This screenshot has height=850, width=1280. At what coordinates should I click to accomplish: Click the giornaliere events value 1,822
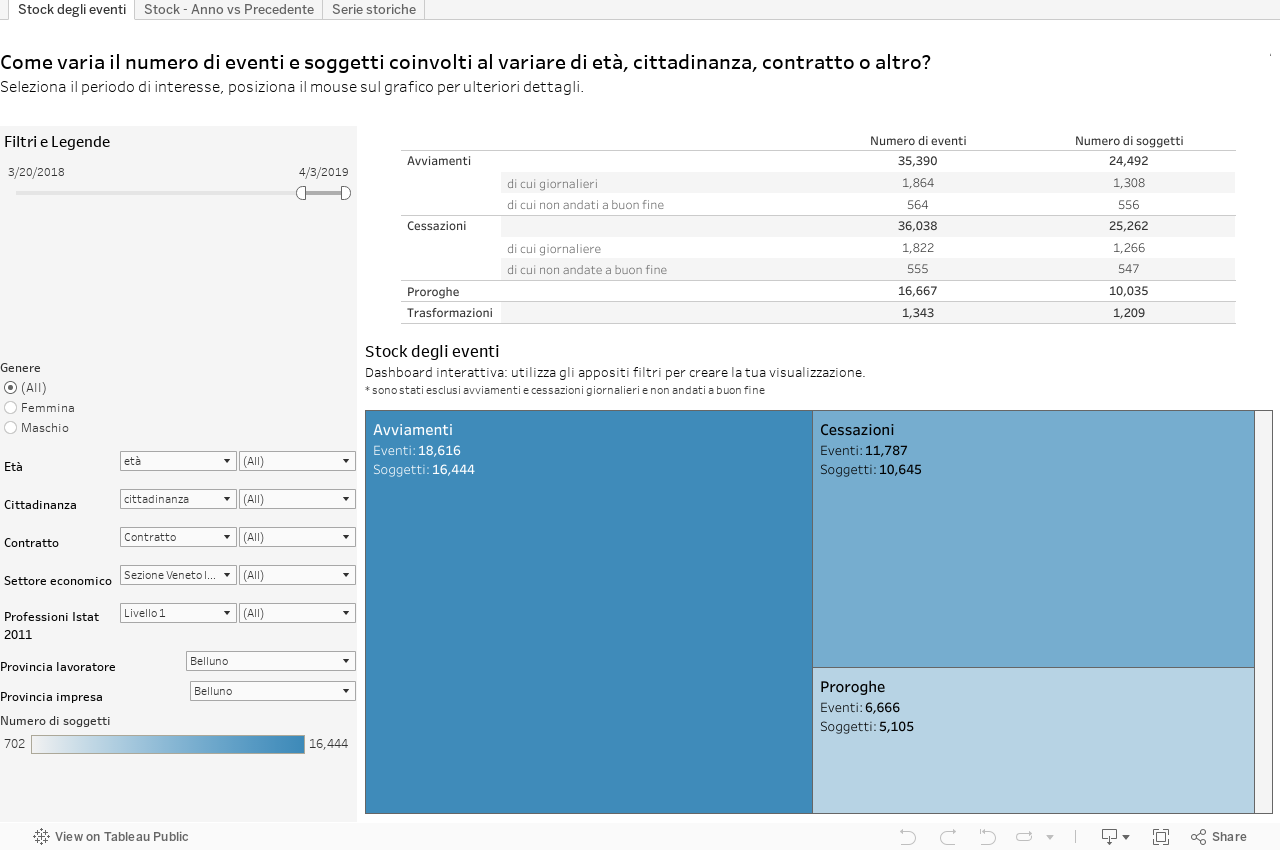[918, 248]
